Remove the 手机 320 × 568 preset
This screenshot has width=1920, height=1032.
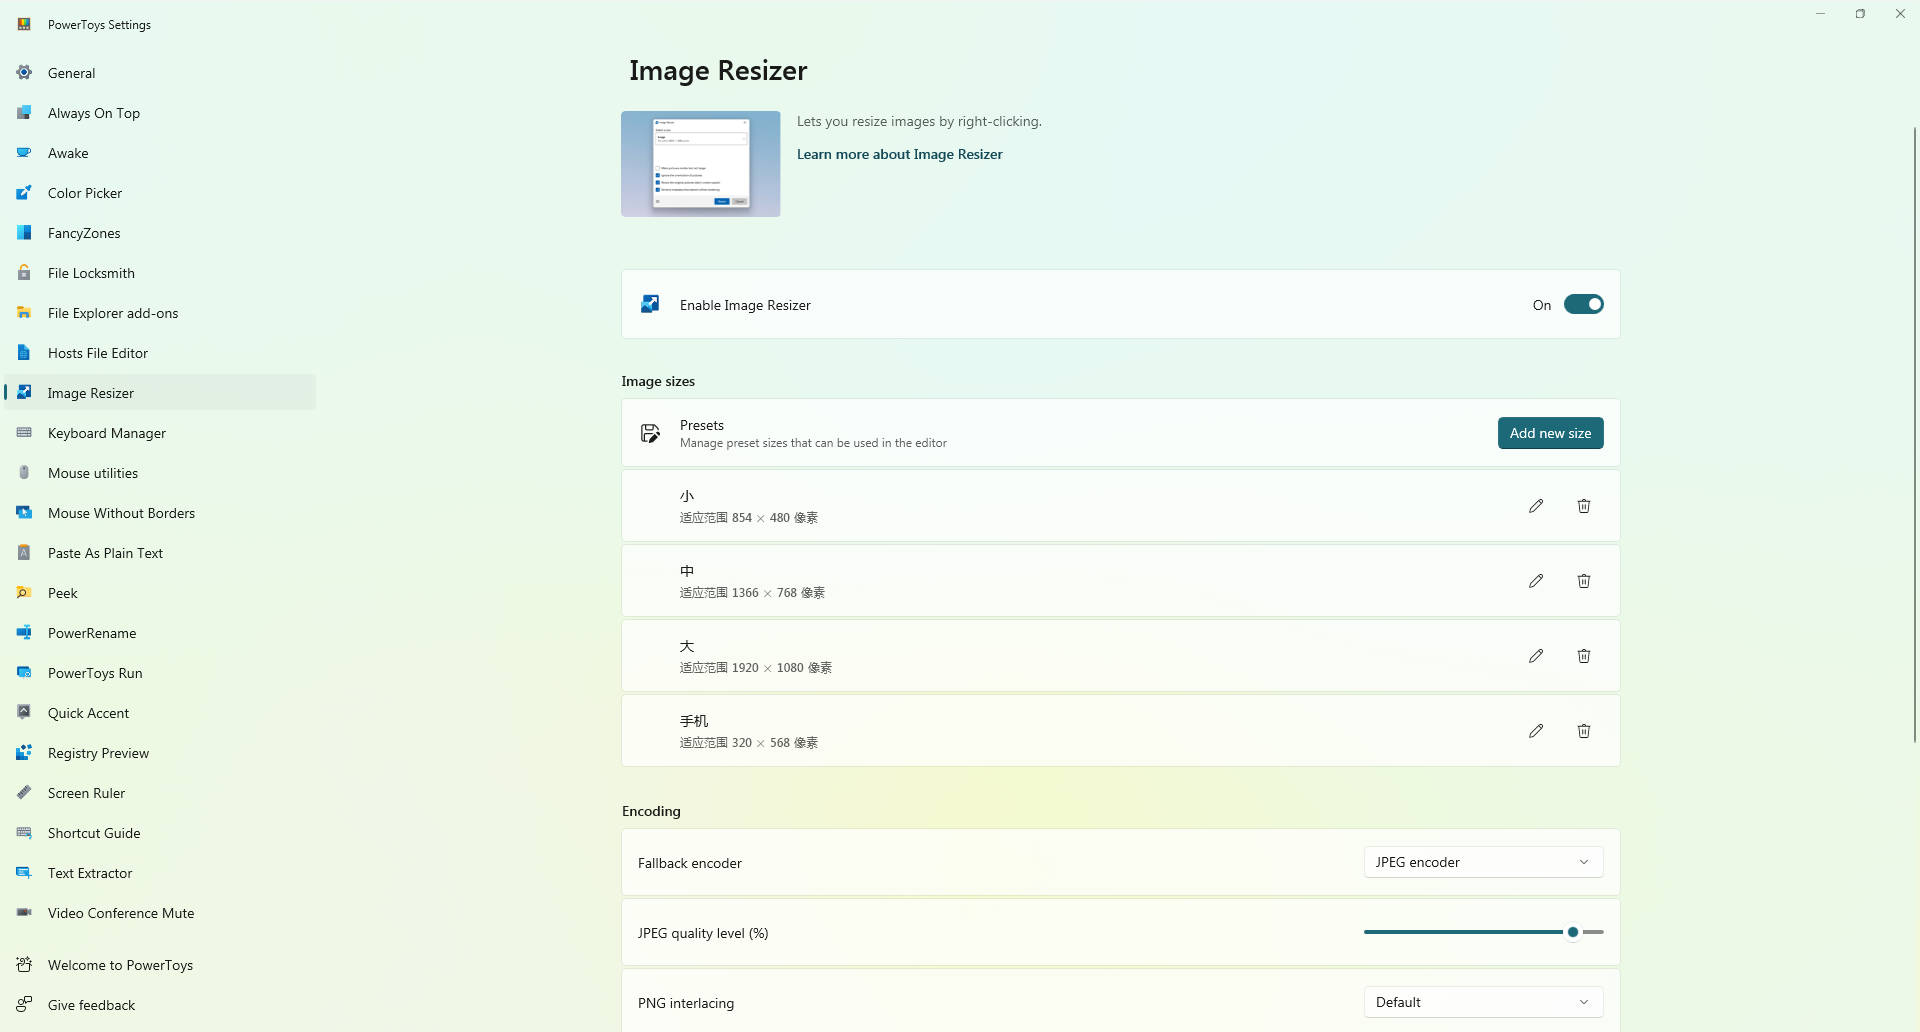1583,731
